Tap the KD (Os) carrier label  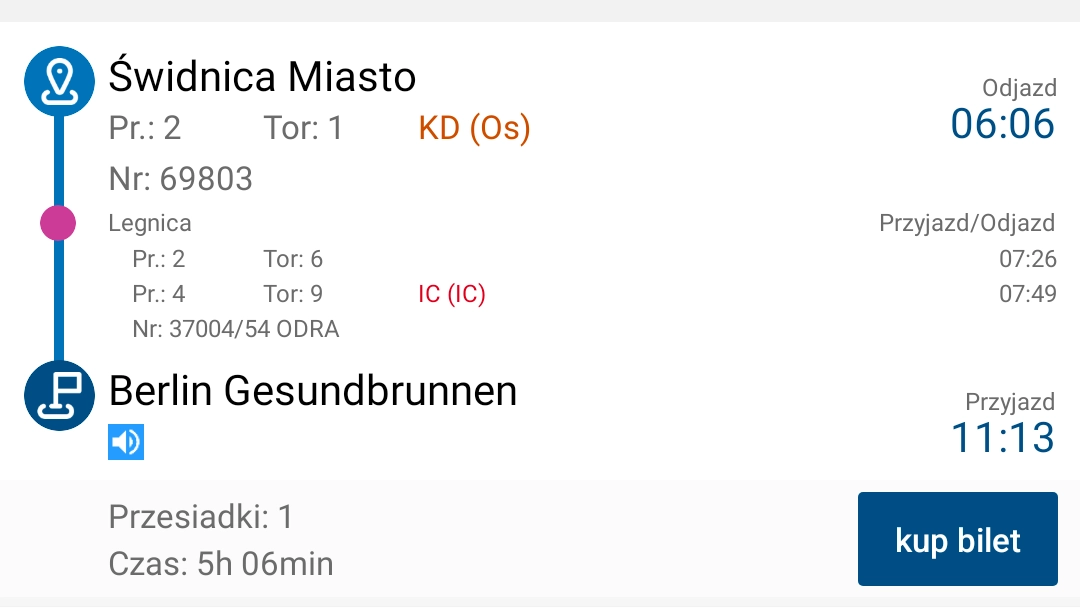pos(474,128)
